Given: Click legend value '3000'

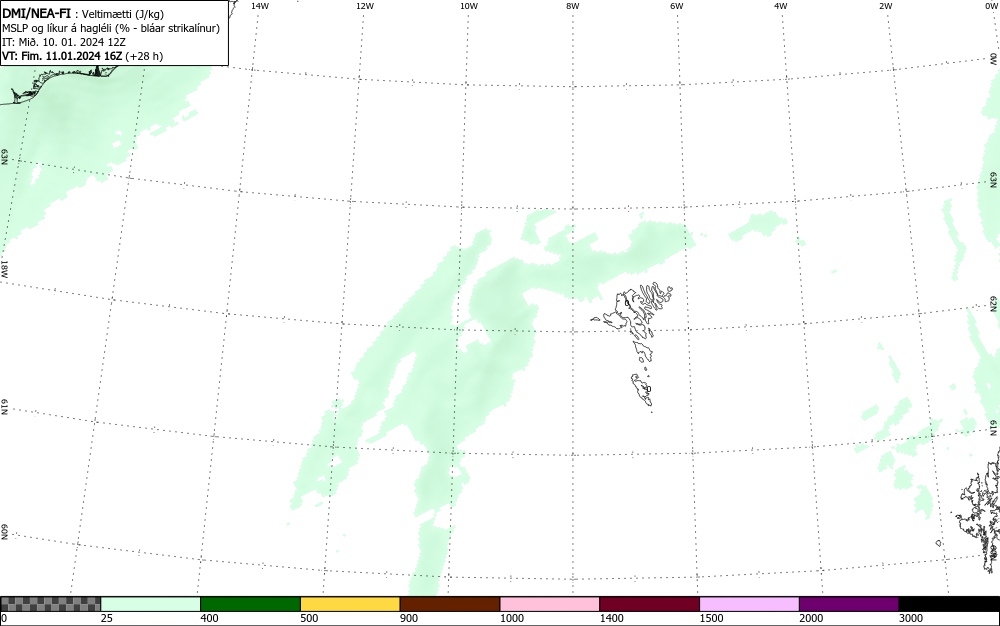Looking at the screenshot, I should 911,618.
